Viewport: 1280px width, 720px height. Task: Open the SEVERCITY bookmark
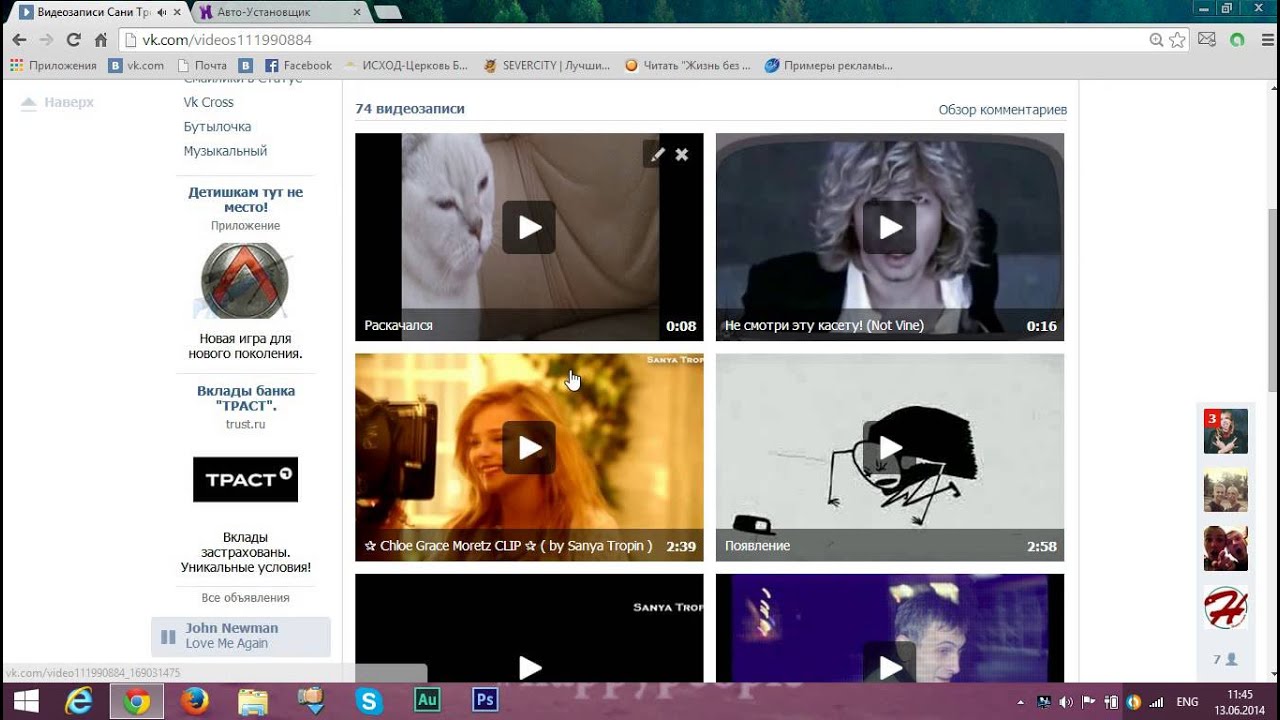coord(546,66)
